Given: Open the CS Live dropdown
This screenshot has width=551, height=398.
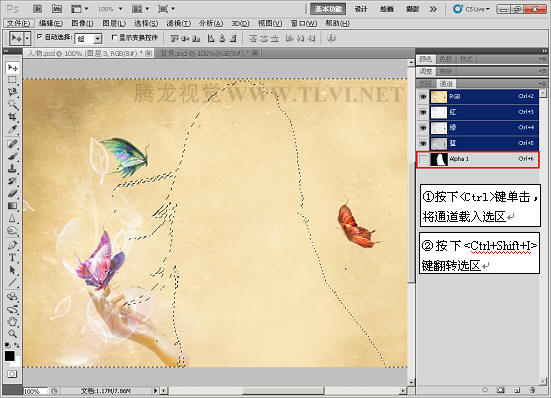Looking at the screenshot, I should click(x=471, y=9).
